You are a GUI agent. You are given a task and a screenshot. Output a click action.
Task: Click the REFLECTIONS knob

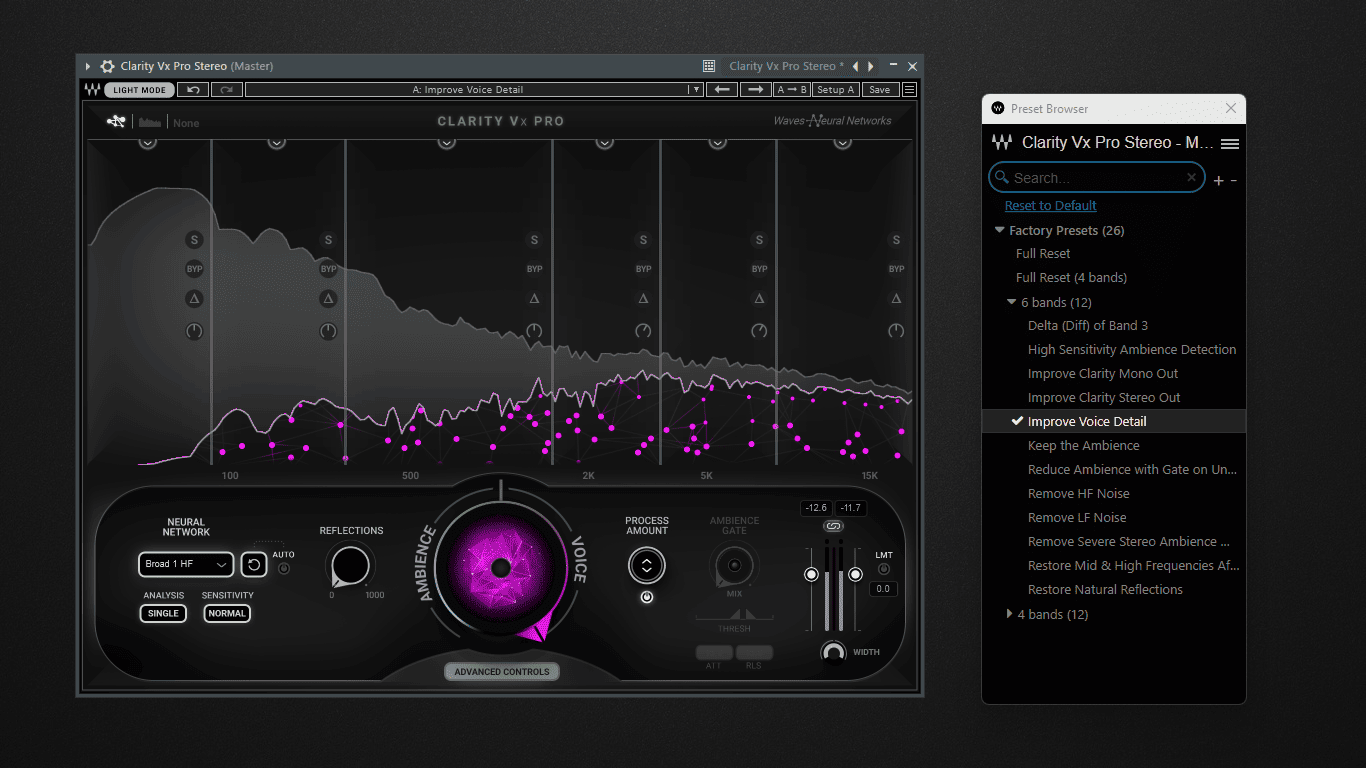point(350,565)
